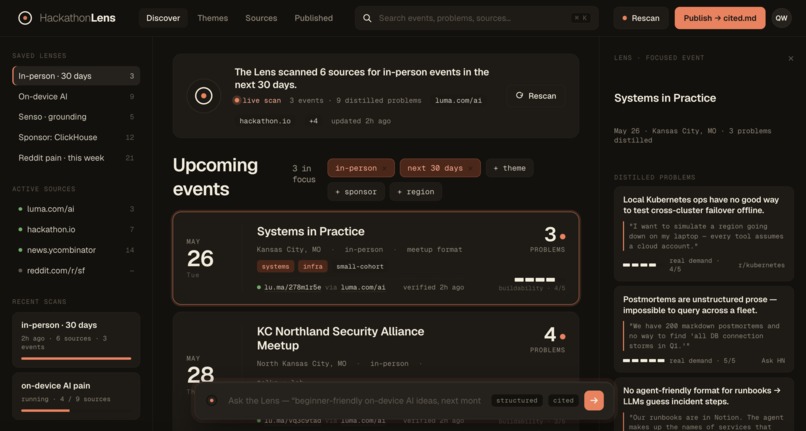806x431 pixels.
Task: Click the luma.com/ai source chip in banner
Action: (459, 100)
